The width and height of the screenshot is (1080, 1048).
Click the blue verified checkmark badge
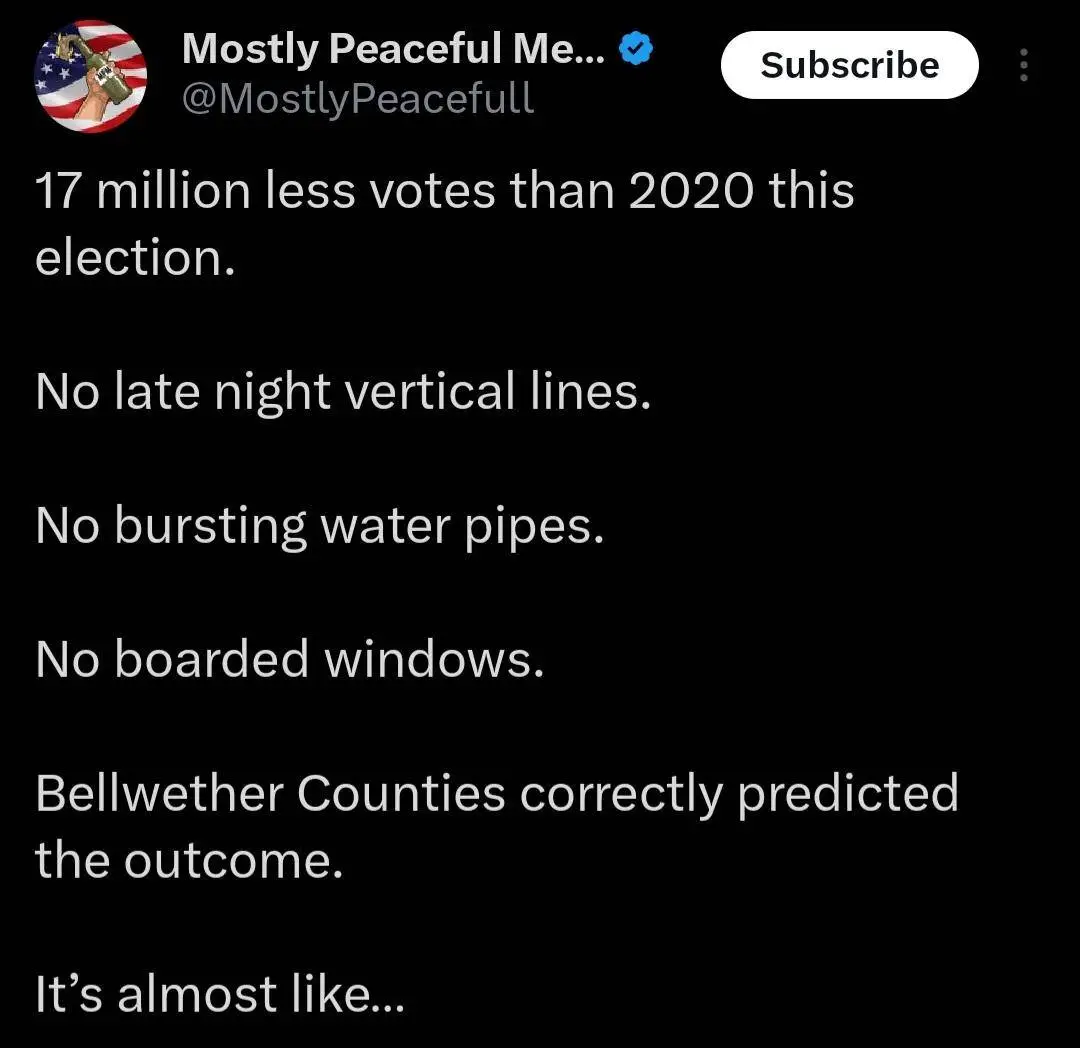(636, 48)
